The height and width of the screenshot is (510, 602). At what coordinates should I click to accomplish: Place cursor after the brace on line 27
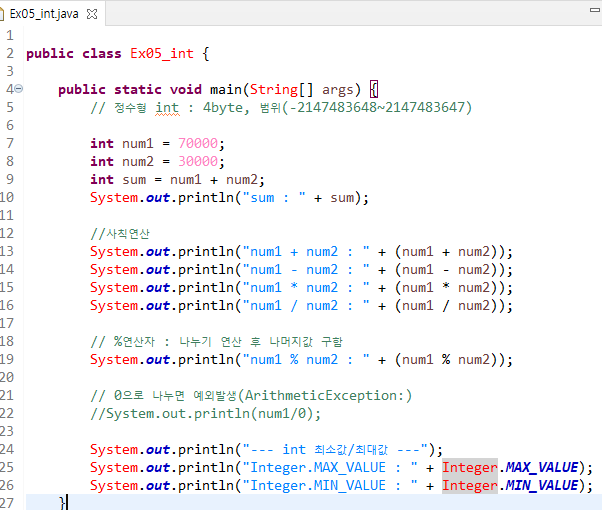(68, 503)
